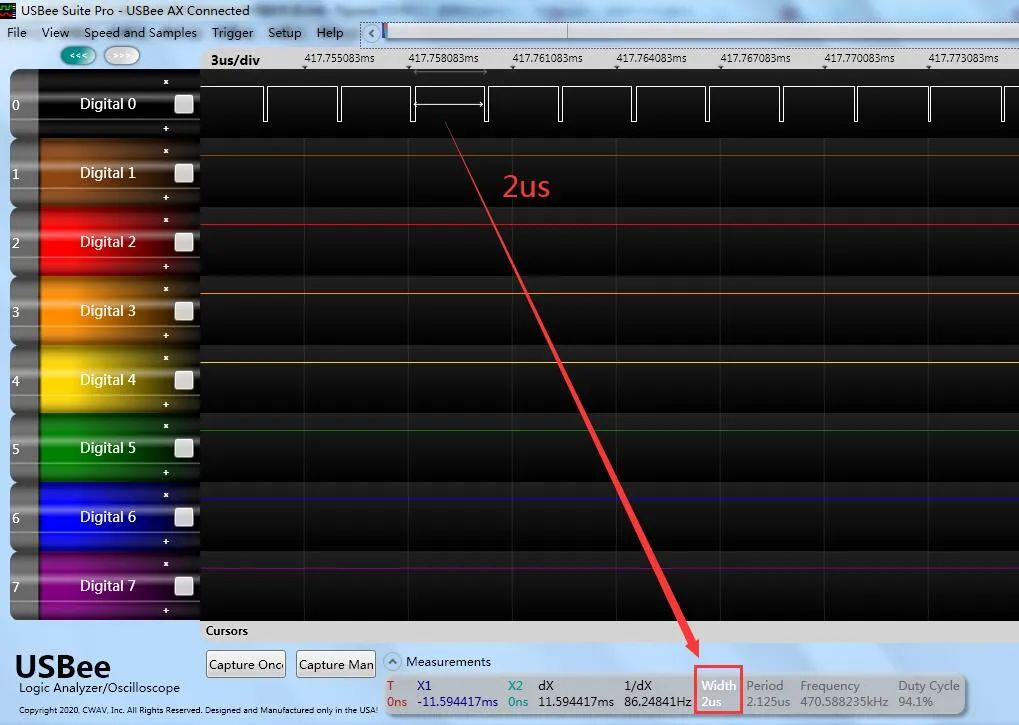This screenshot has width=1019, height=725.
Task: Open the File menu
Action: pos(17,32)
